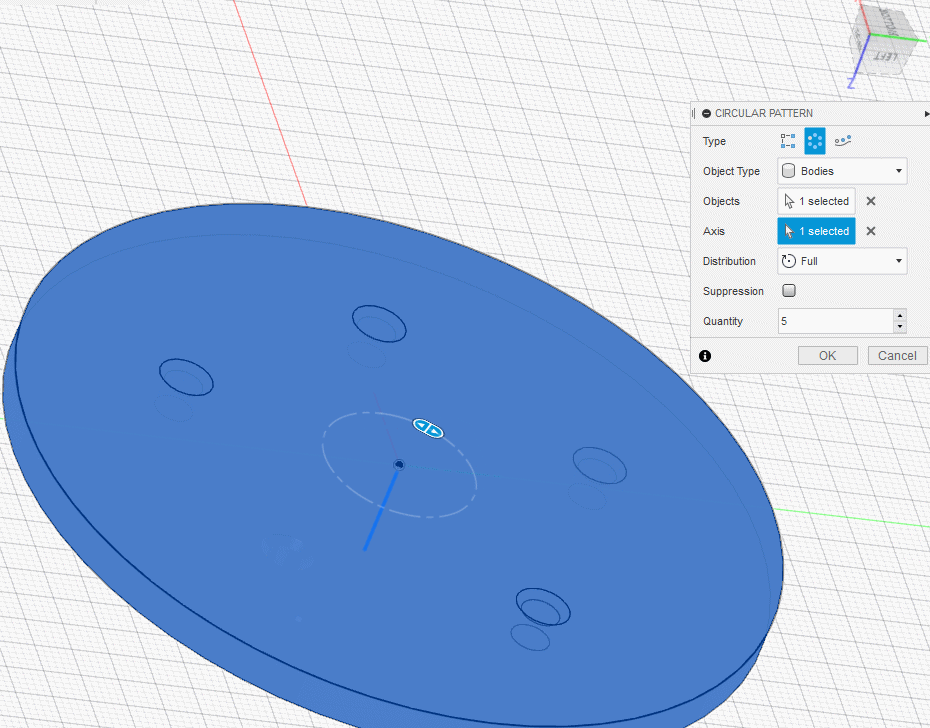Click the info icon in dialog
This screenshot has height=728, width=930.
[x=705, y=356]
